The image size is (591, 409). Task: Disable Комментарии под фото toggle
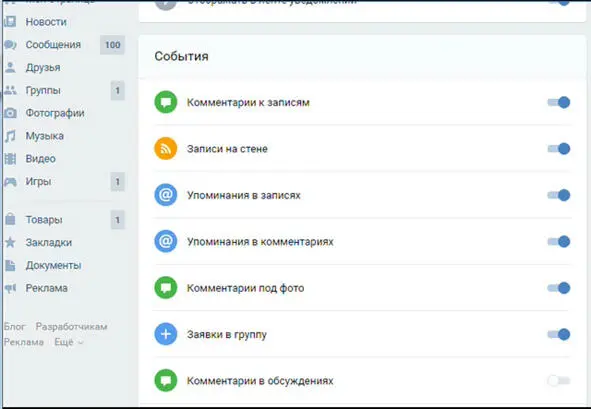pos(559,288)
